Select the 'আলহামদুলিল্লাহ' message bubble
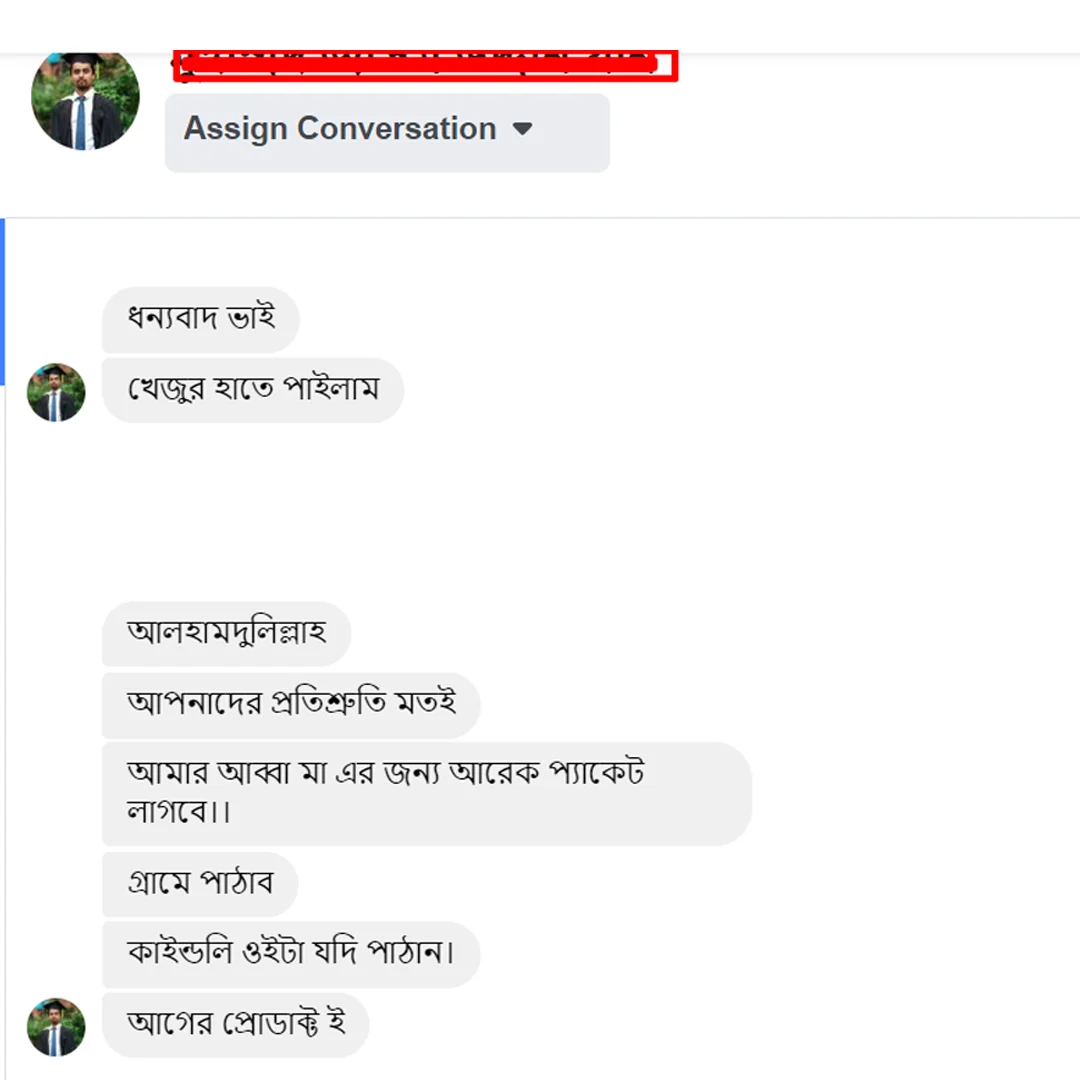Image resolution: width=1080 pixels, height=1080 pixels. tap(226, 634)
